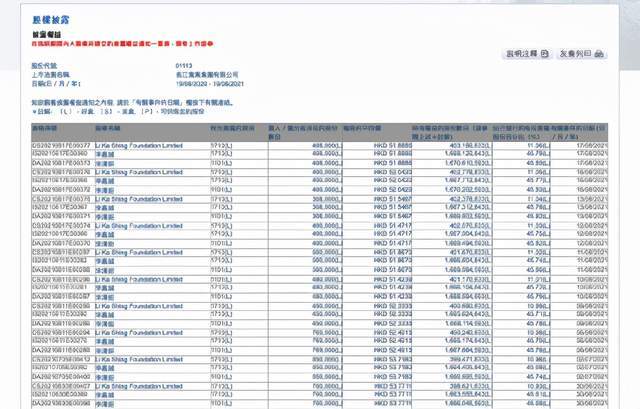Click the 1713(L) reason code in first row
Image resolution: width=640 pixels, height=409 pixels.
pos(223,145)
